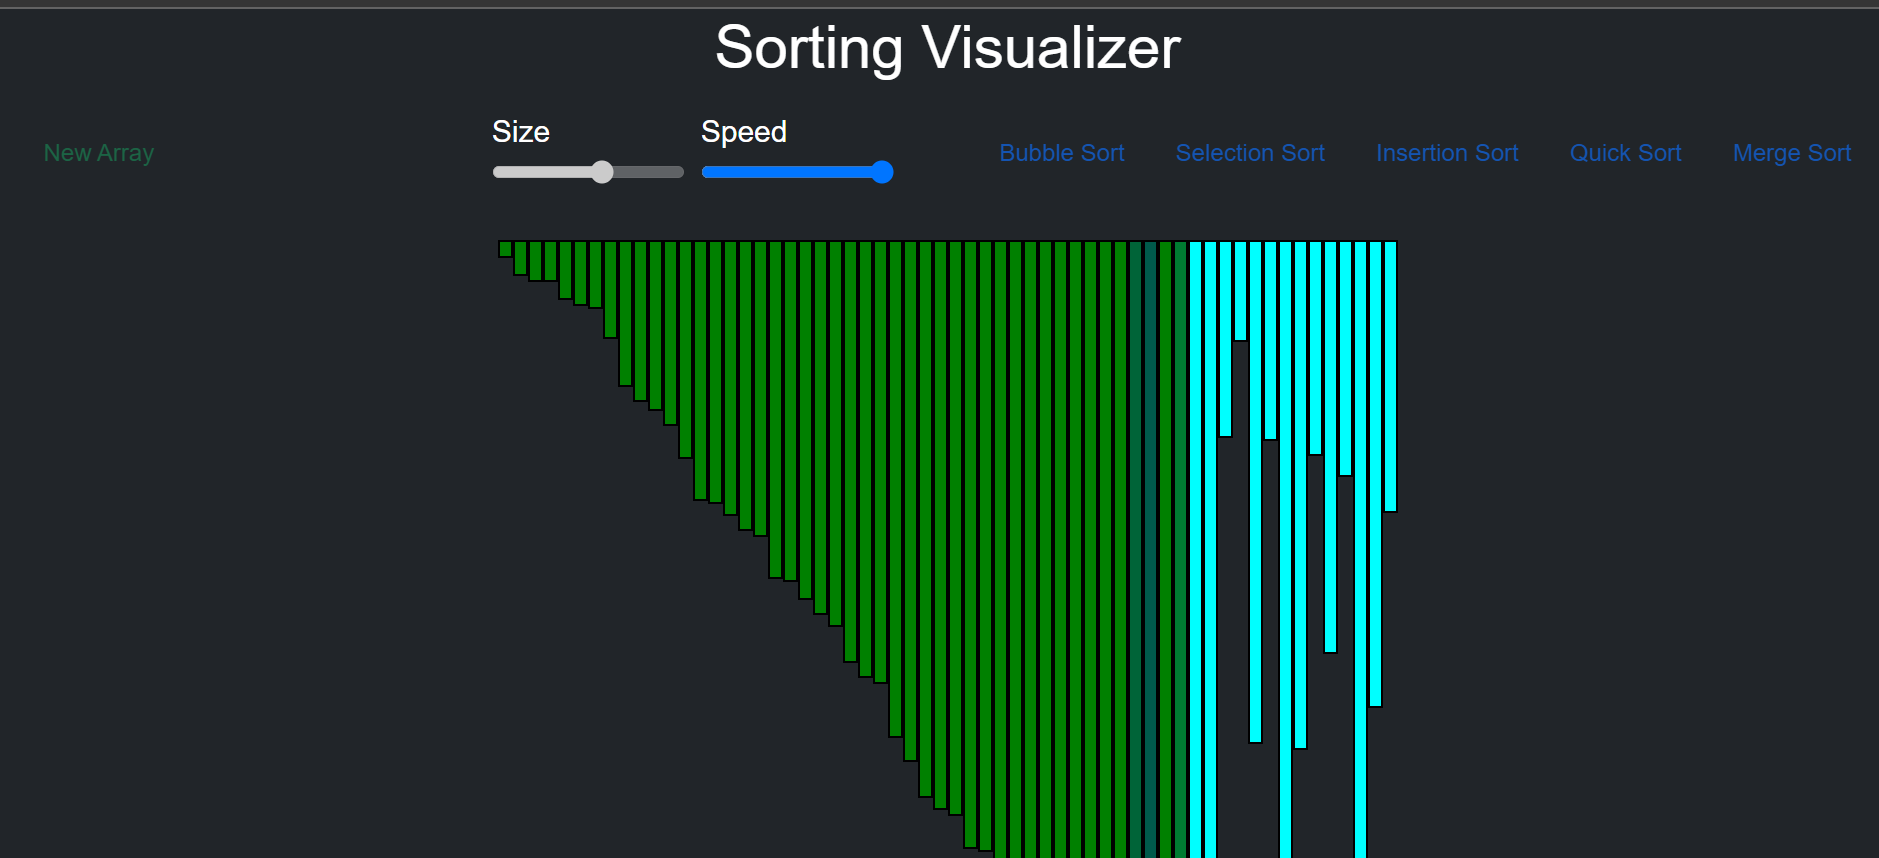
Task: Execute Quick Sort
Action: (1624, 152)
